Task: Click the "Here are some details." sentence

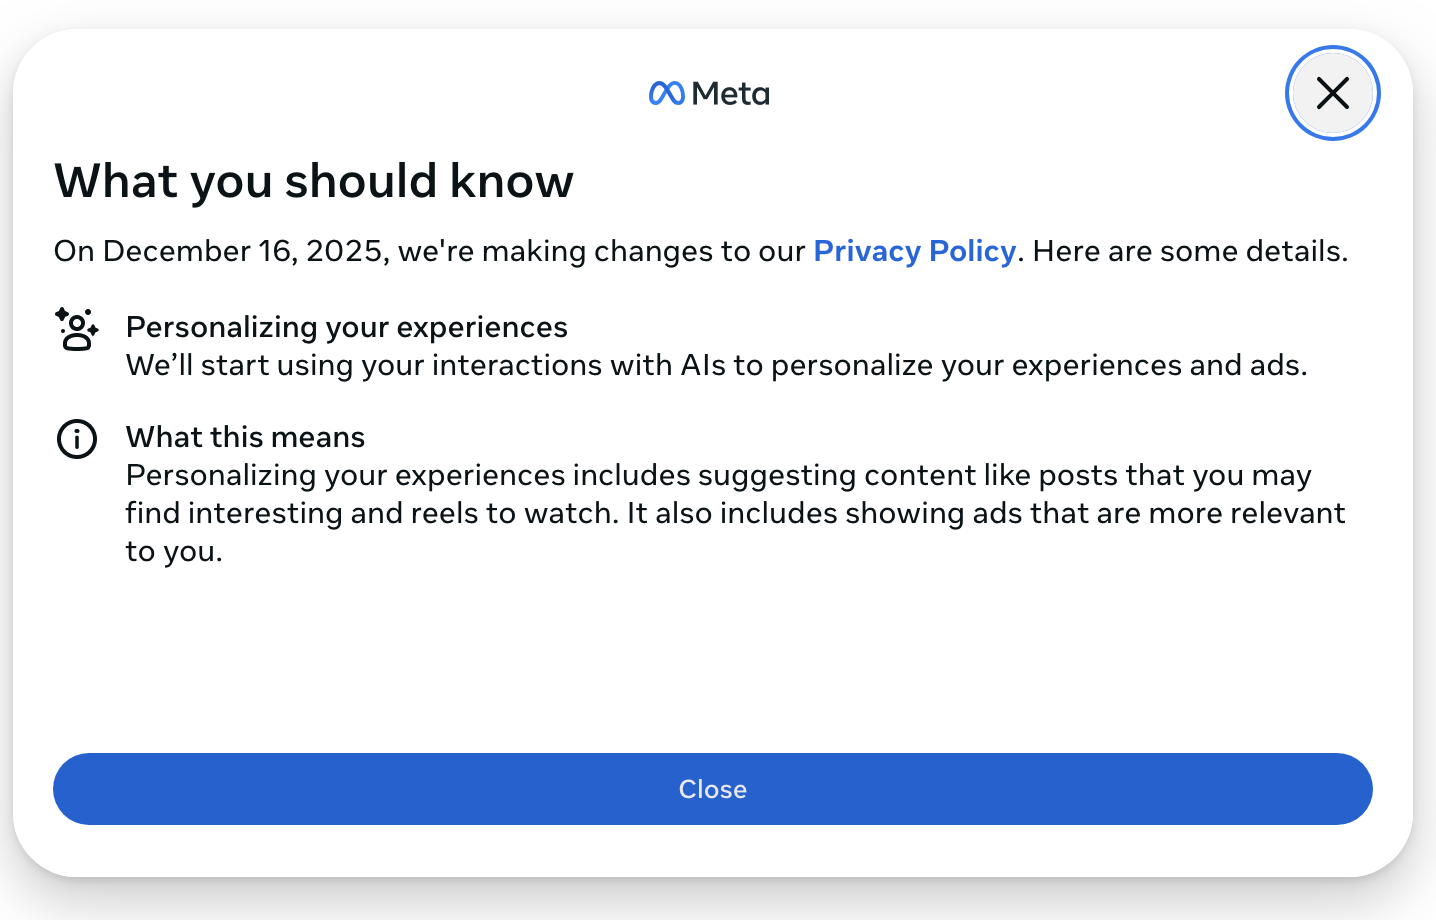Action: coord(1190,251)
